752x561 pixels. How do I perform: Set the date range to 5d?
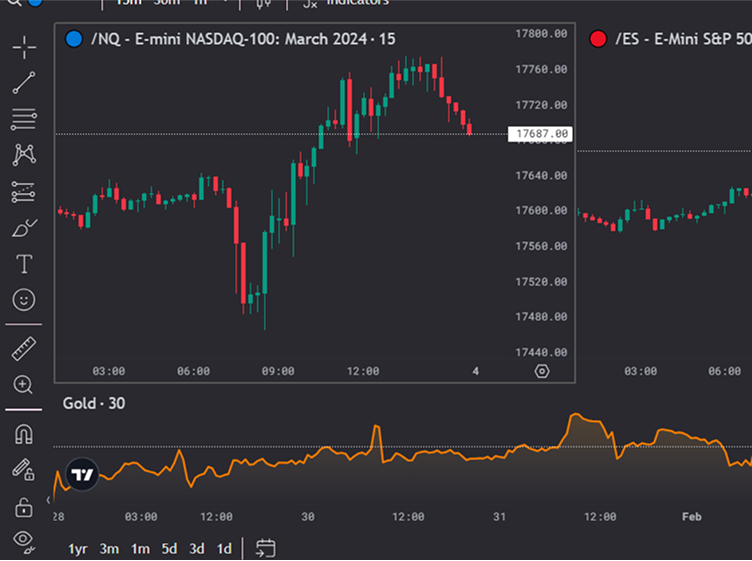(x=169, y=549)
